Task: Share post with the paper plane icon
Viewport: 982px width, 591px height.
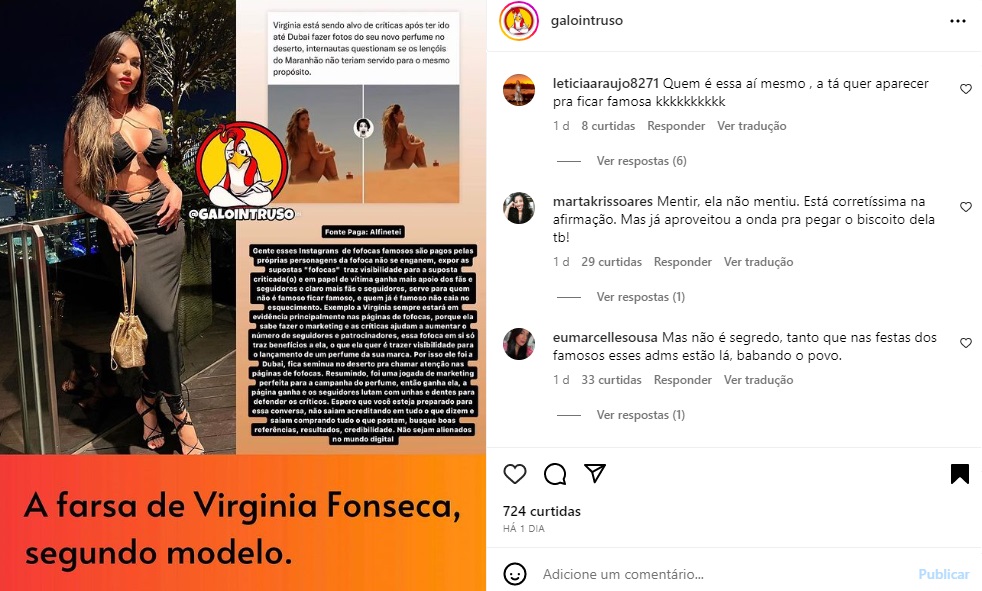Action: (x=594, y=473)
